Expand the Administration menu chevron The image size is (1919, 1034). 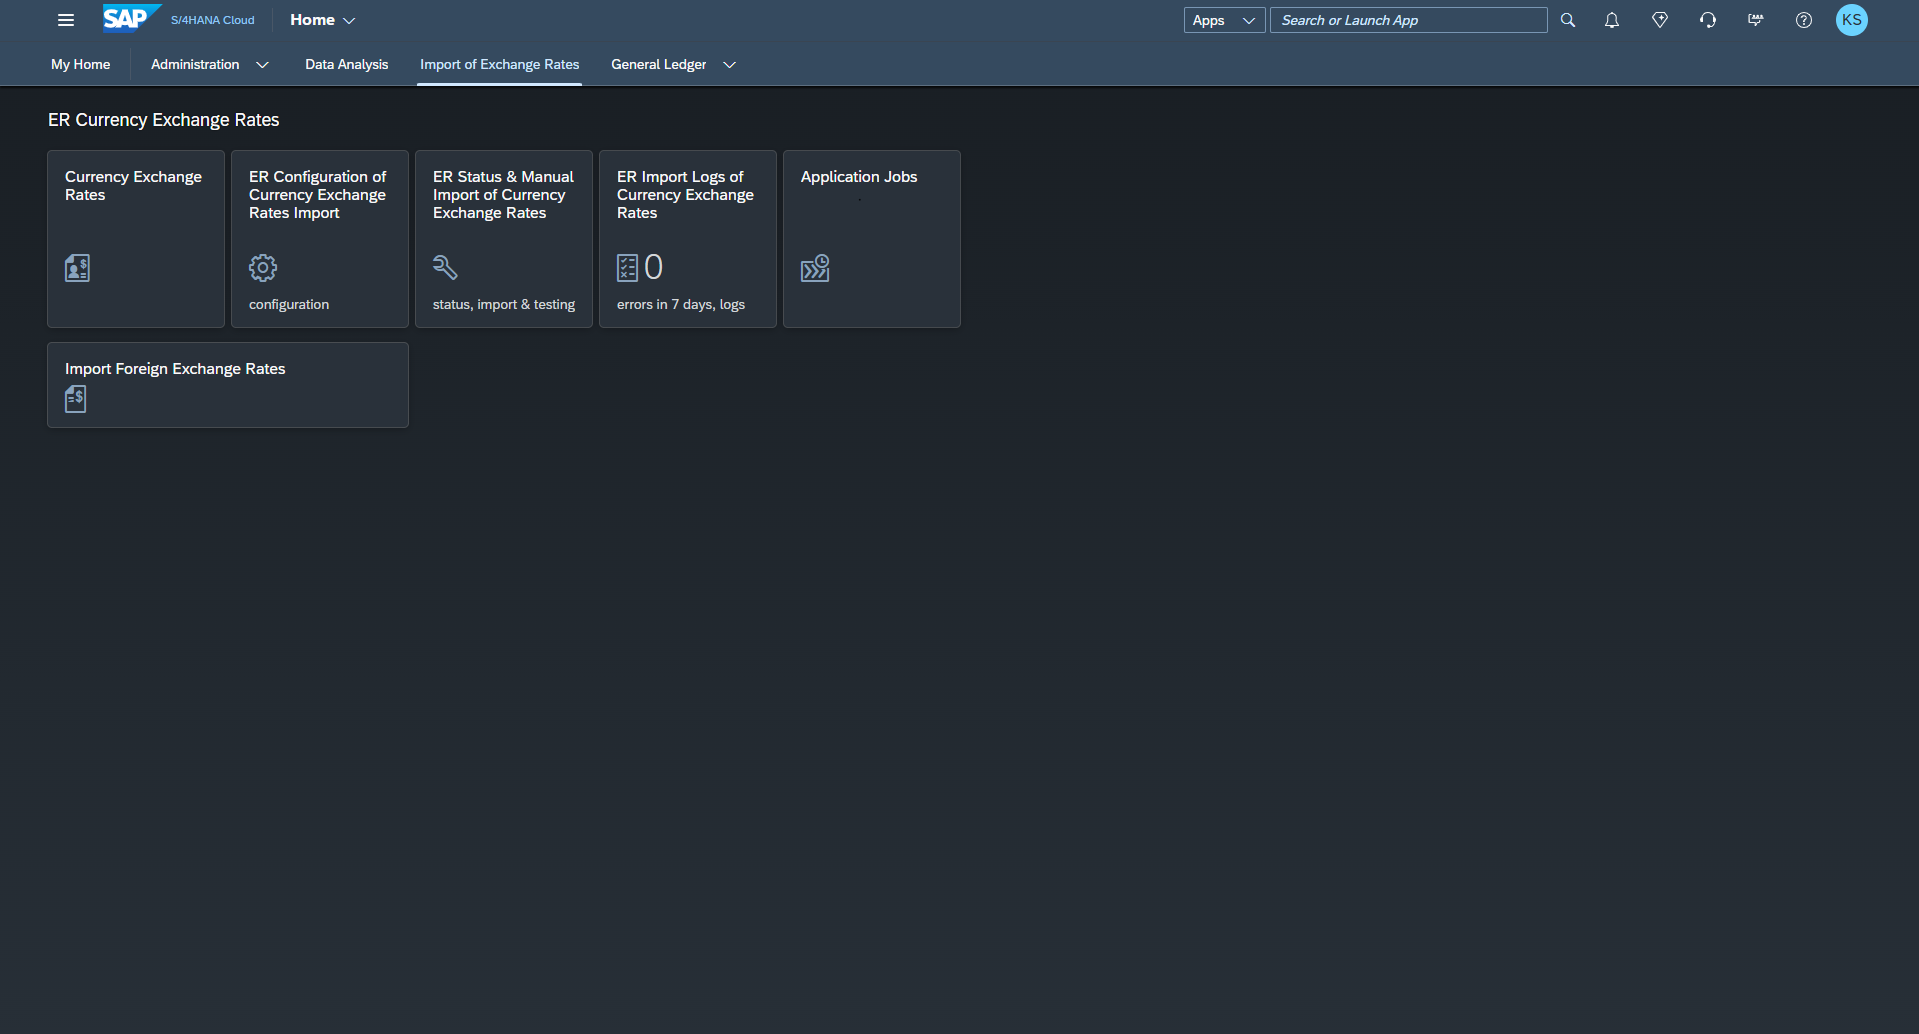point(262,65)
